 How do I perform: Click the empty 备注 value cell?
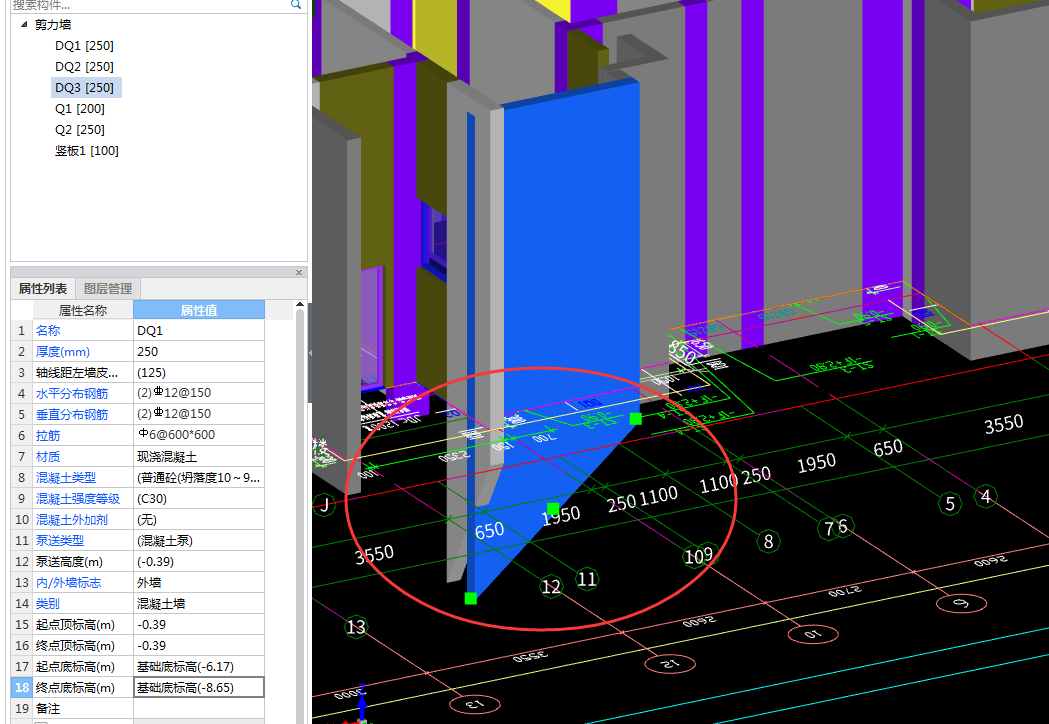pos(199,709)
